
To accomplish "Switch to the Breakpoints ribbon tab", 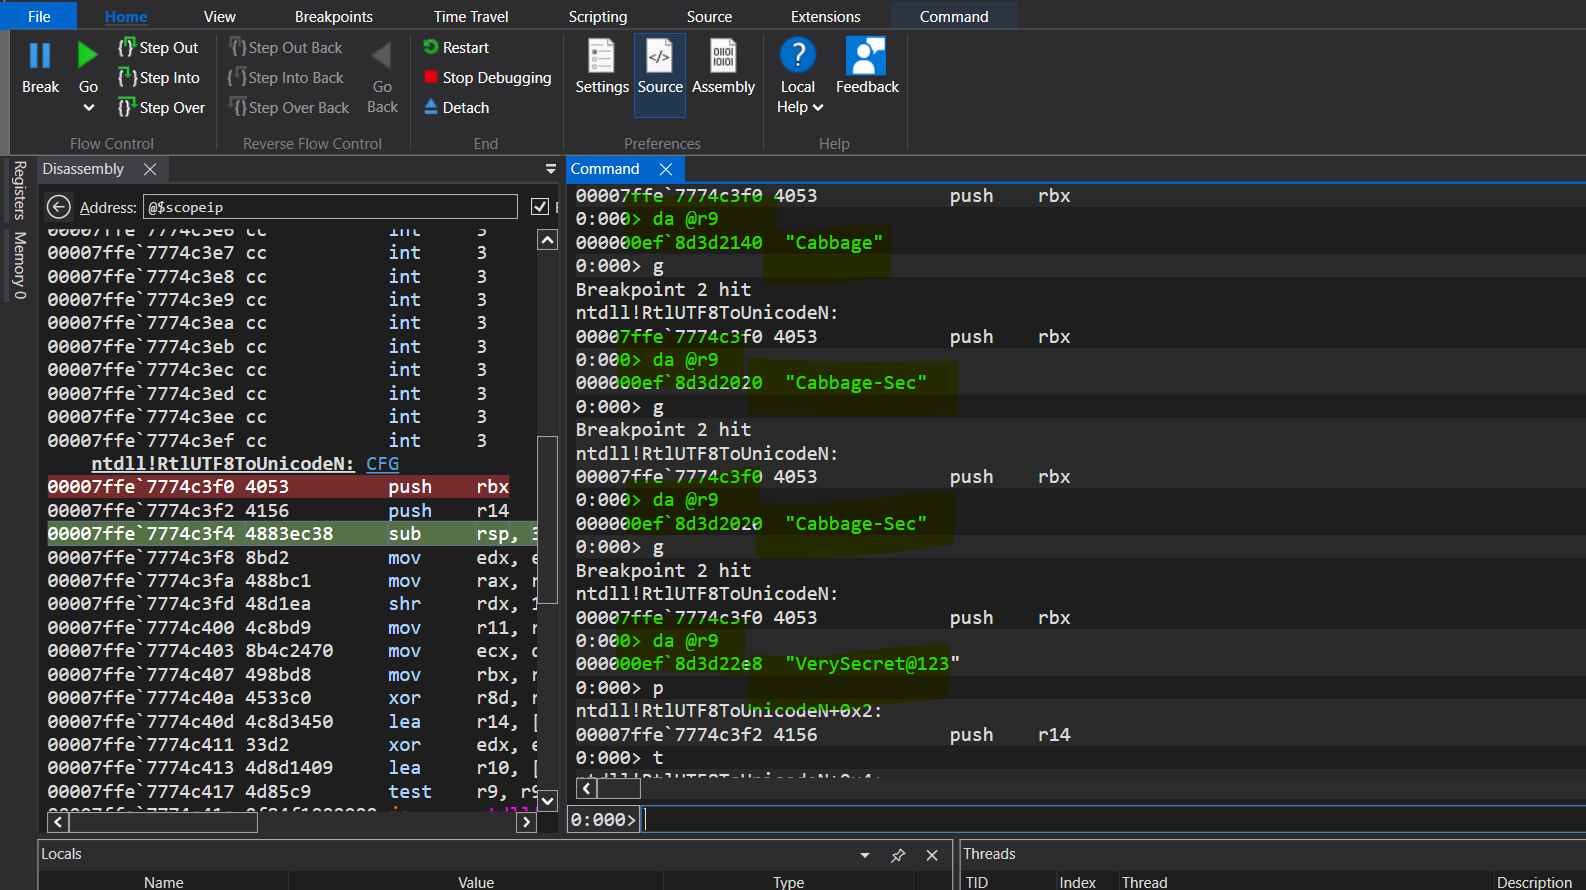I will tap(334, 16).
